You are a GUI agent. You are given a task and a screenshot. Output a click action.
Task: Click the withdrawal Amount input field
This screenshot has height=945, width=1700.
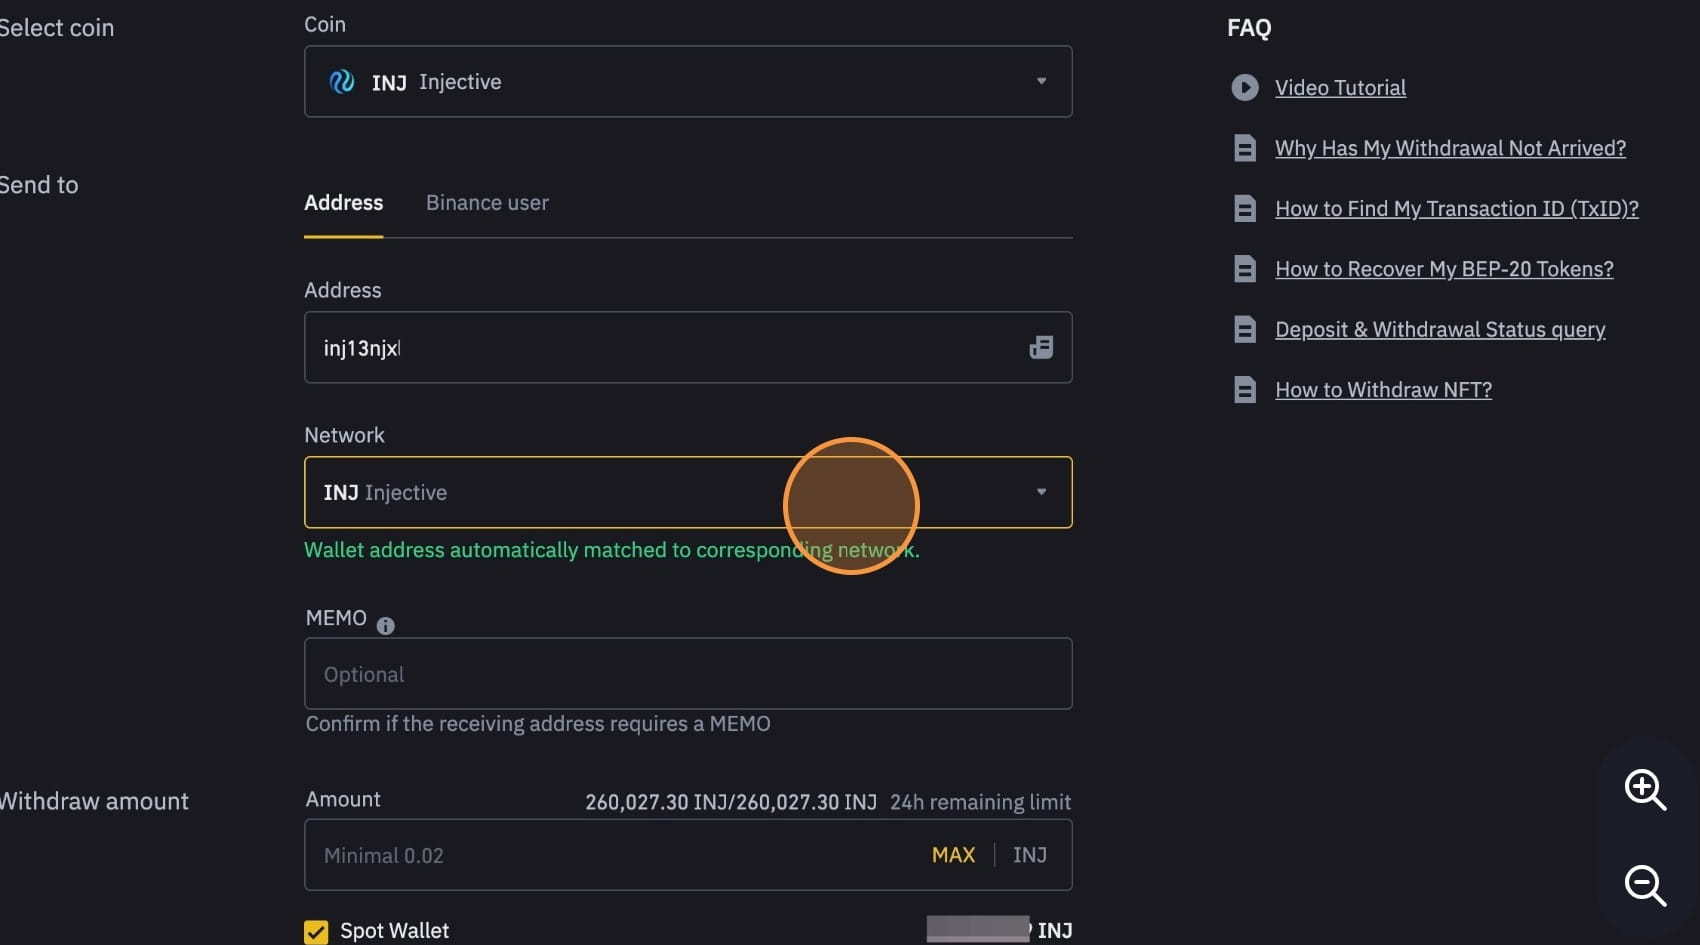pos(610,855)
